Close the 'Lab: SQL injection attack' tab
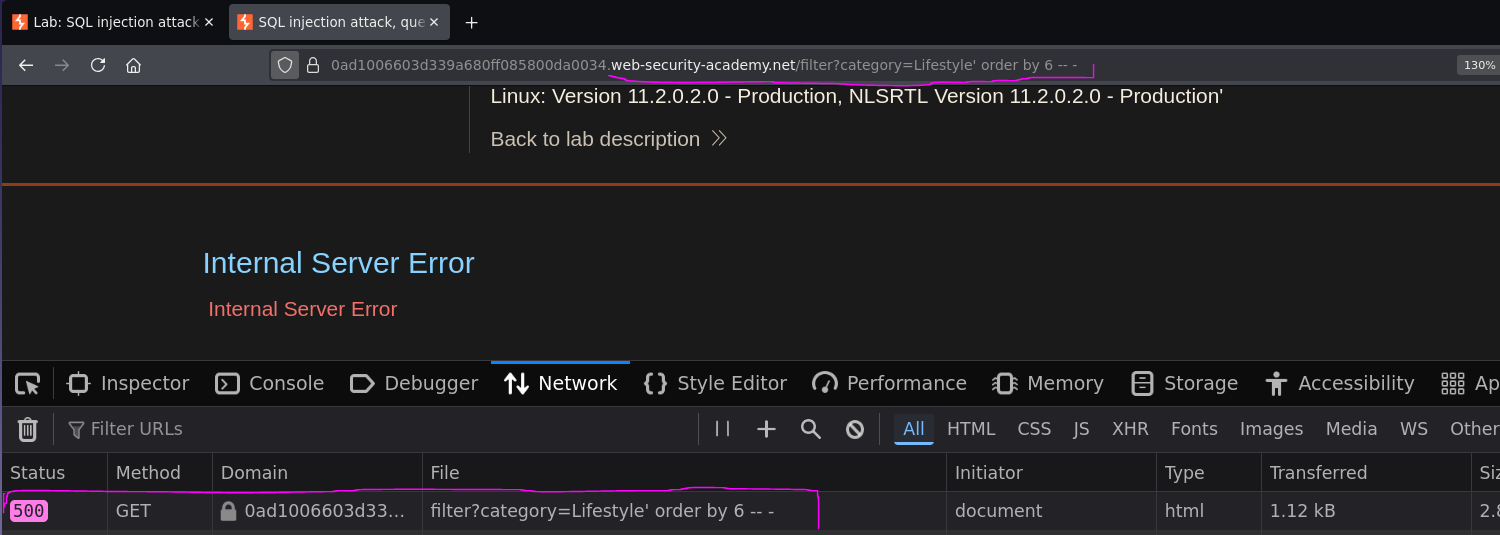The height and width of the screenshot is (535, 1500). [x=209, y=22]
